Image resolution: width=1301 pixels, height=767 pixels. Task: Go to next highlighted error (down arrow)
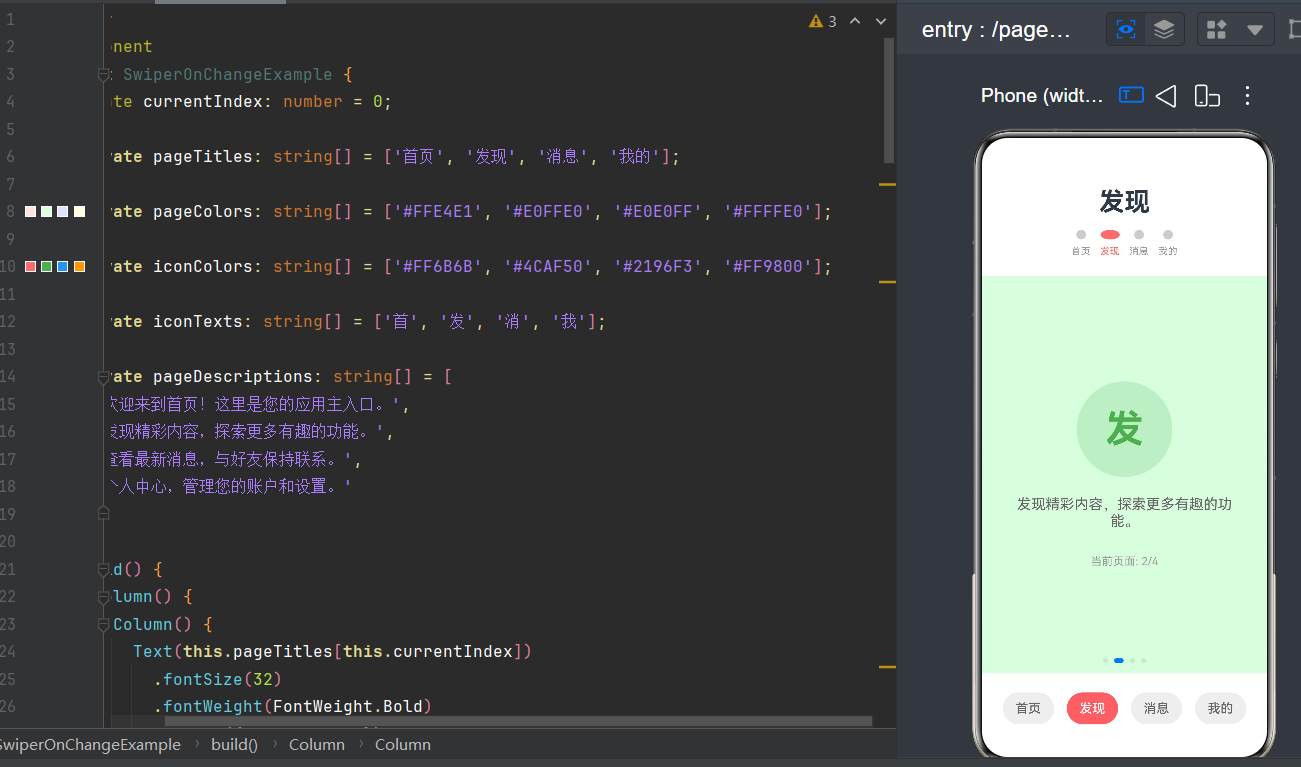[x=881, y=21]
